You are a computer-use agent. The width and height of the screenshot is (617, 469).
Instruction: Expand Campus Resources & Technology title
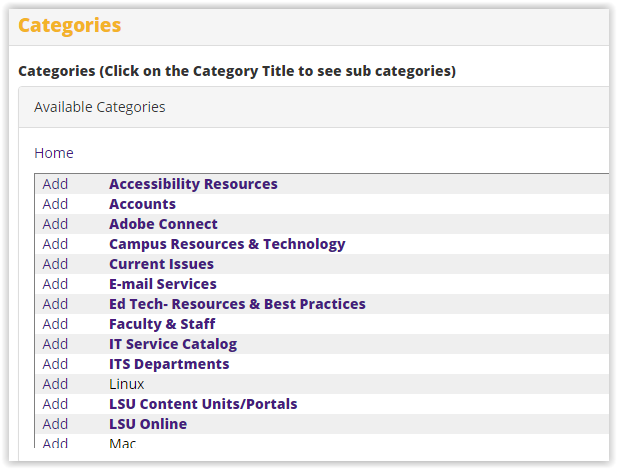227,244
